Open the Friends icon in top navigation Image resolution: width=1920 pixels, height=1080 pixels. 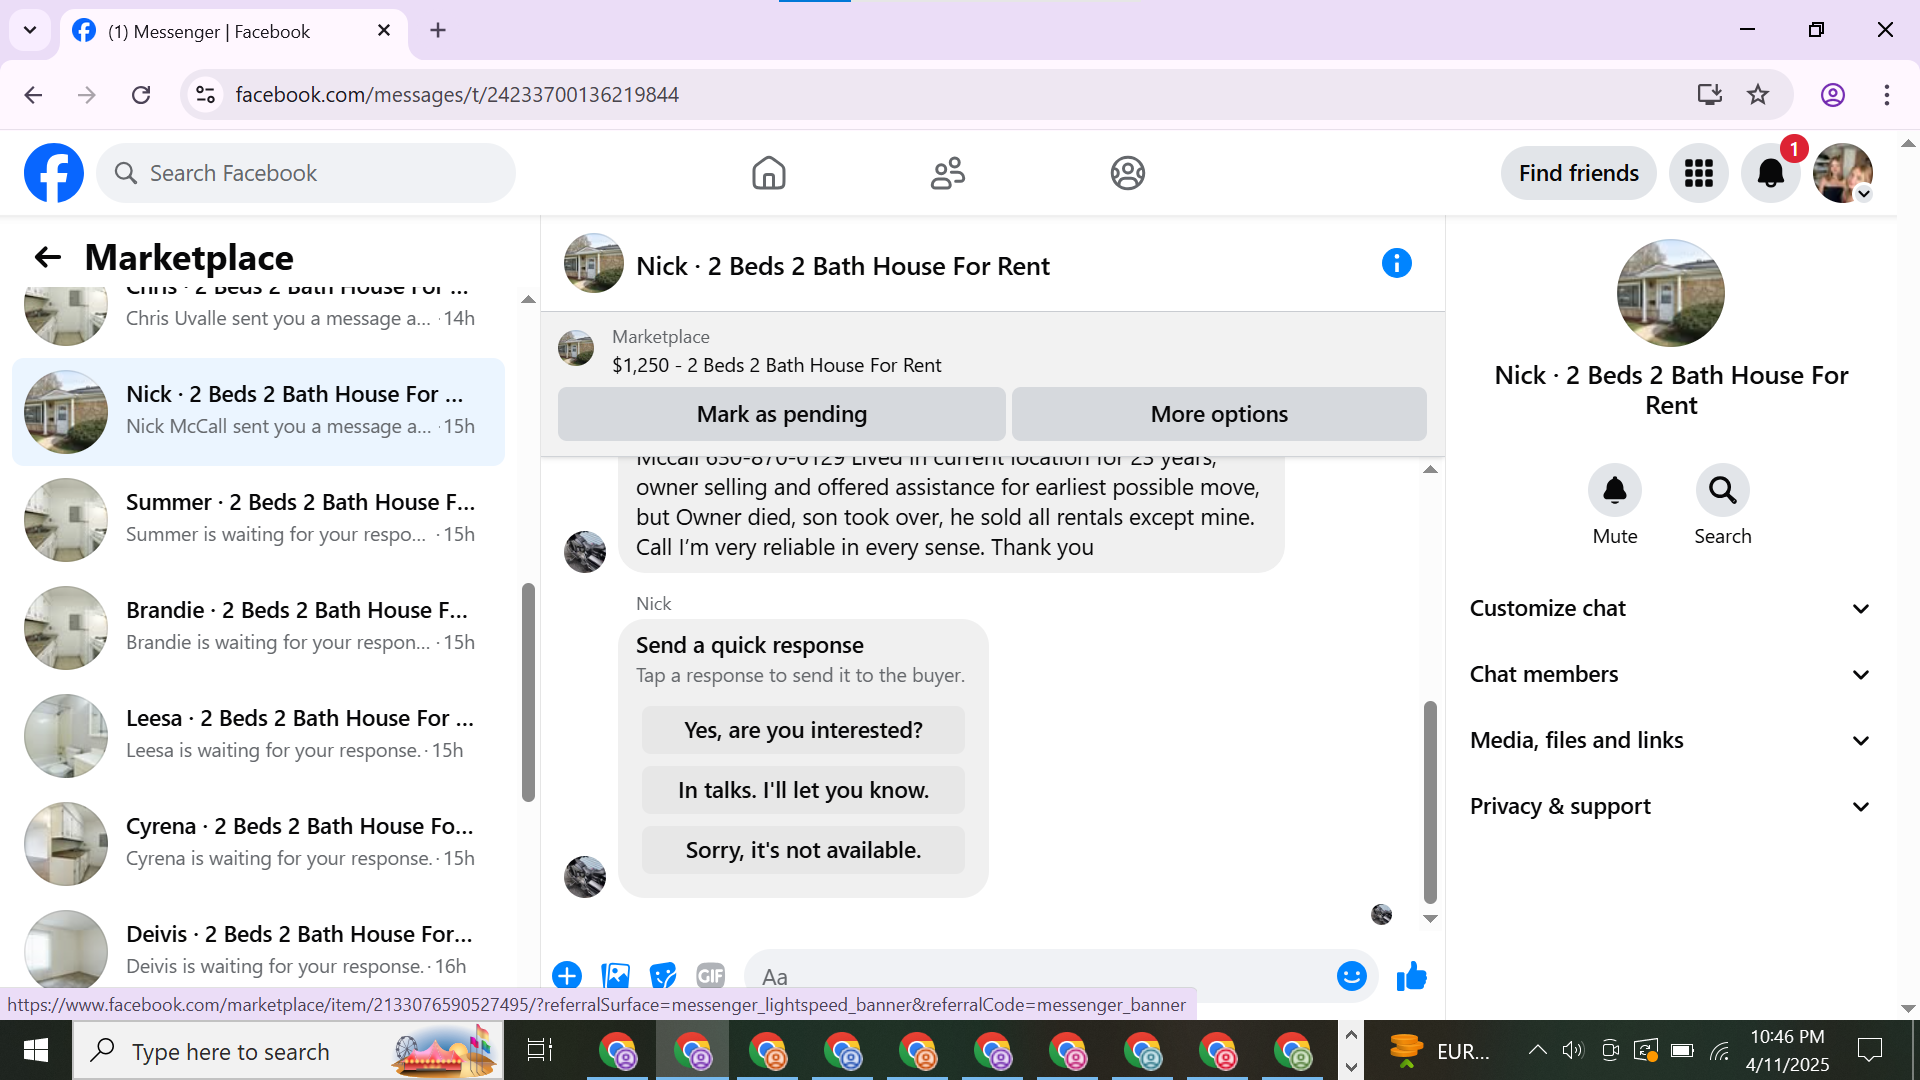(x=947, y=173)
